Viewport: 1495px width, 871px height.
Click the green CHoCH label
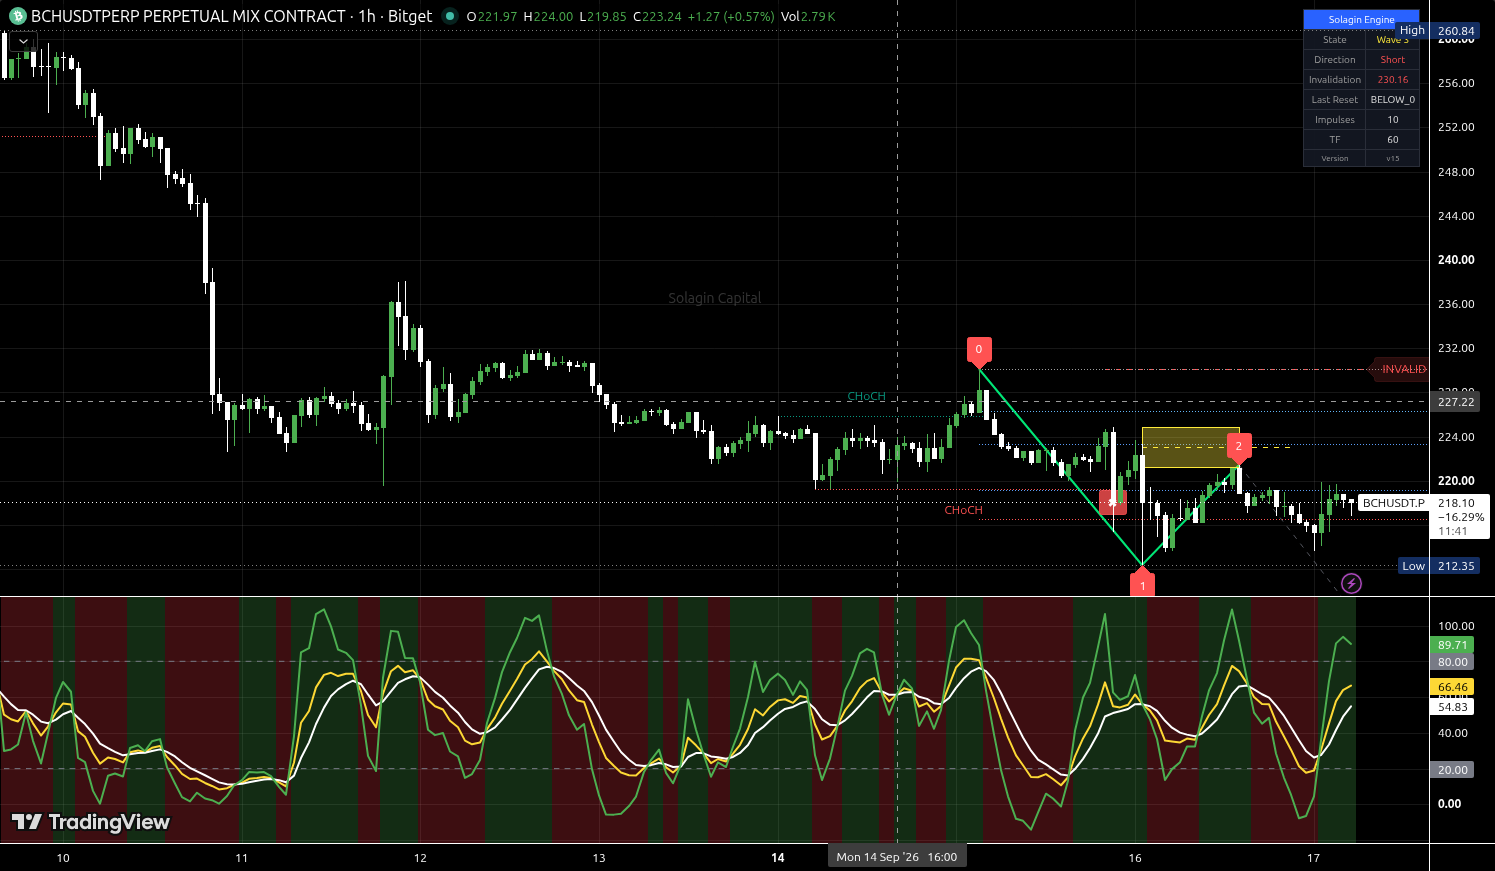point(866,397)
